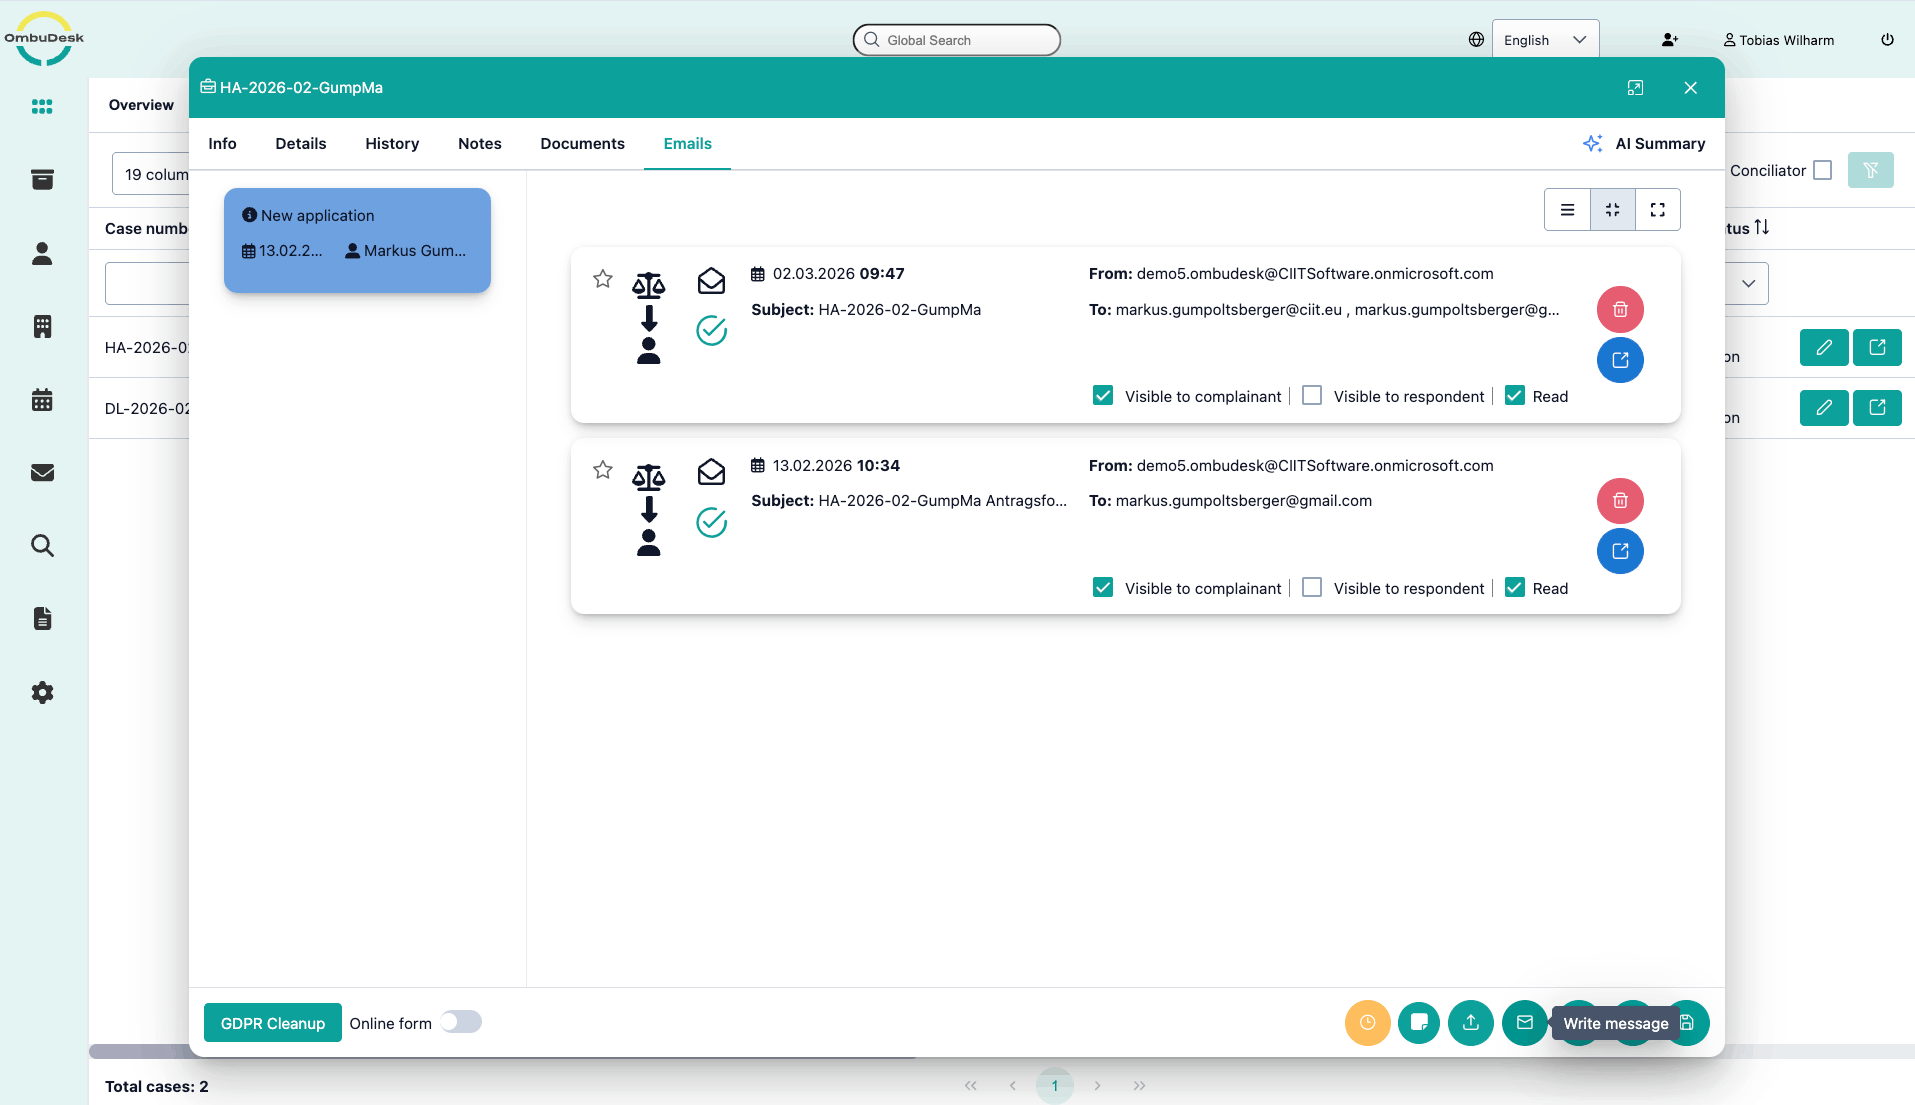Uncheck Visible to complainant on first email
The width and height of the screenshot is (1915, 1105).
pyautogui.click(x=1103, y=396)
